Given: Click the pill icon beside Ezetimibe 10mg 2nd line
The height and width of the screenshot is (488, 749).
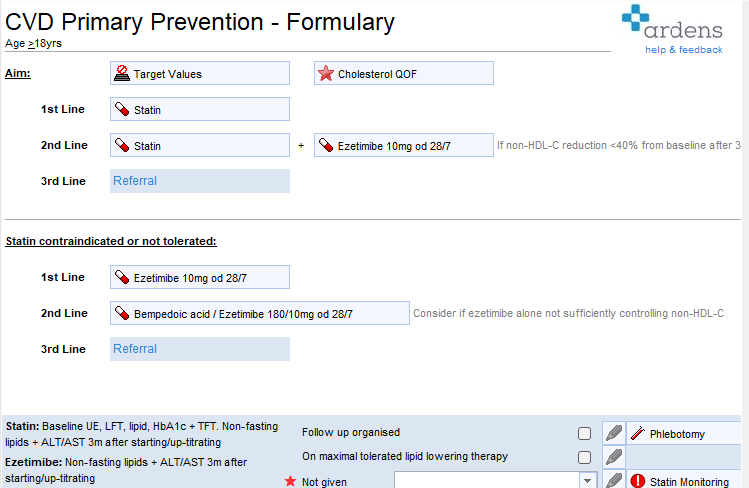Looking at the screenshot, I should tap(326, 145).
